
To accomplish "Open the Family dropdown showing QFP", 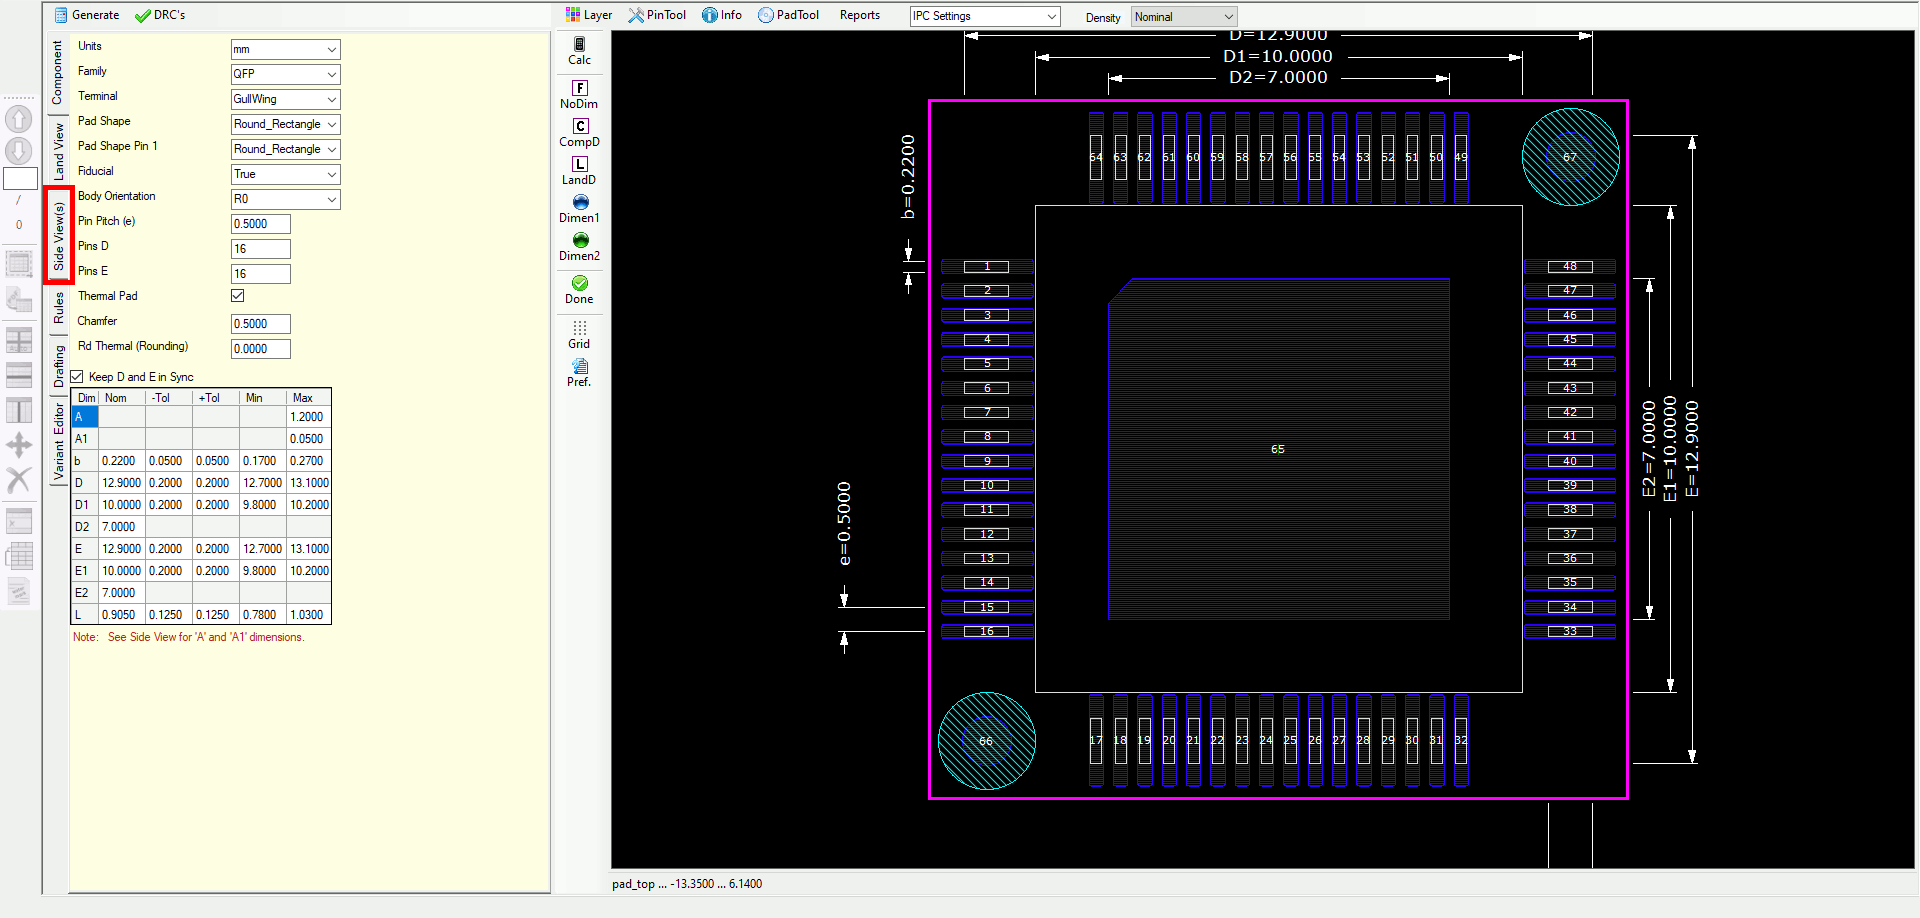I will click(286, 74).
